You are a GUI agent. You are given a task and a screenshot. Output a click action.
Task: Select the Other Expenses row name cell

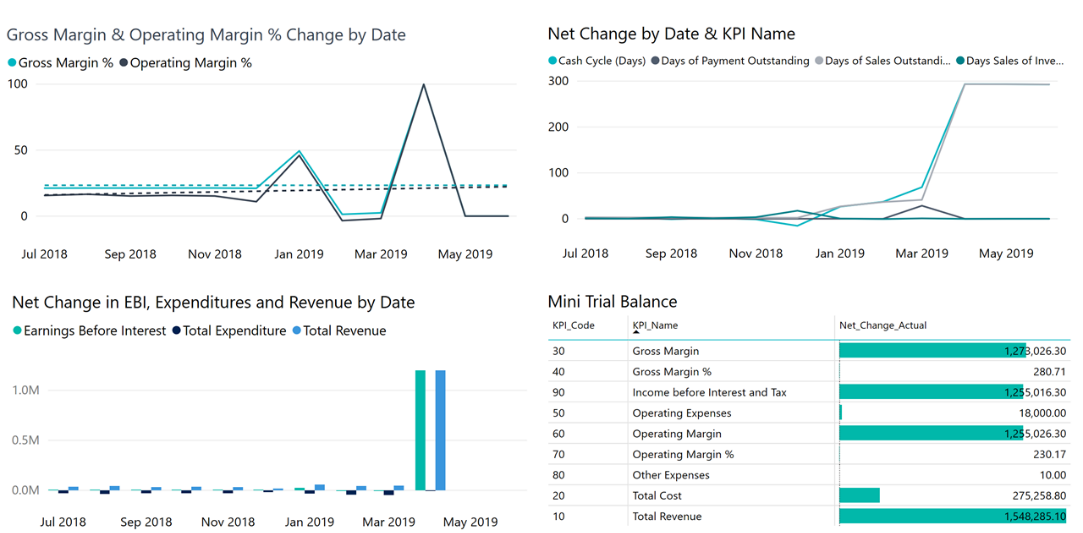[x=731, y=475]
